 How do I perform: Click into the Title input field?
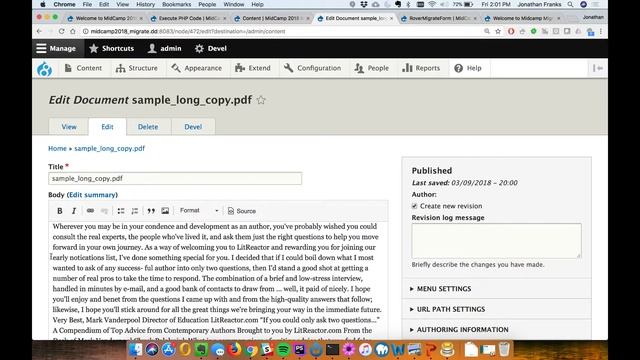[175, 178]
